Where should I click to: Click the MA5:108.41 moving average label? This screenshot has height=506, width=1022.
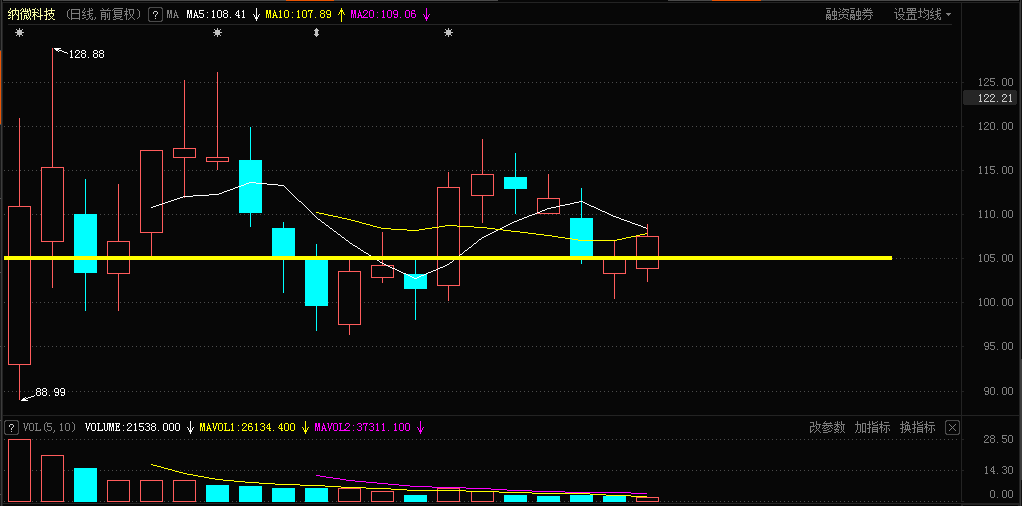tap(215, 15)
